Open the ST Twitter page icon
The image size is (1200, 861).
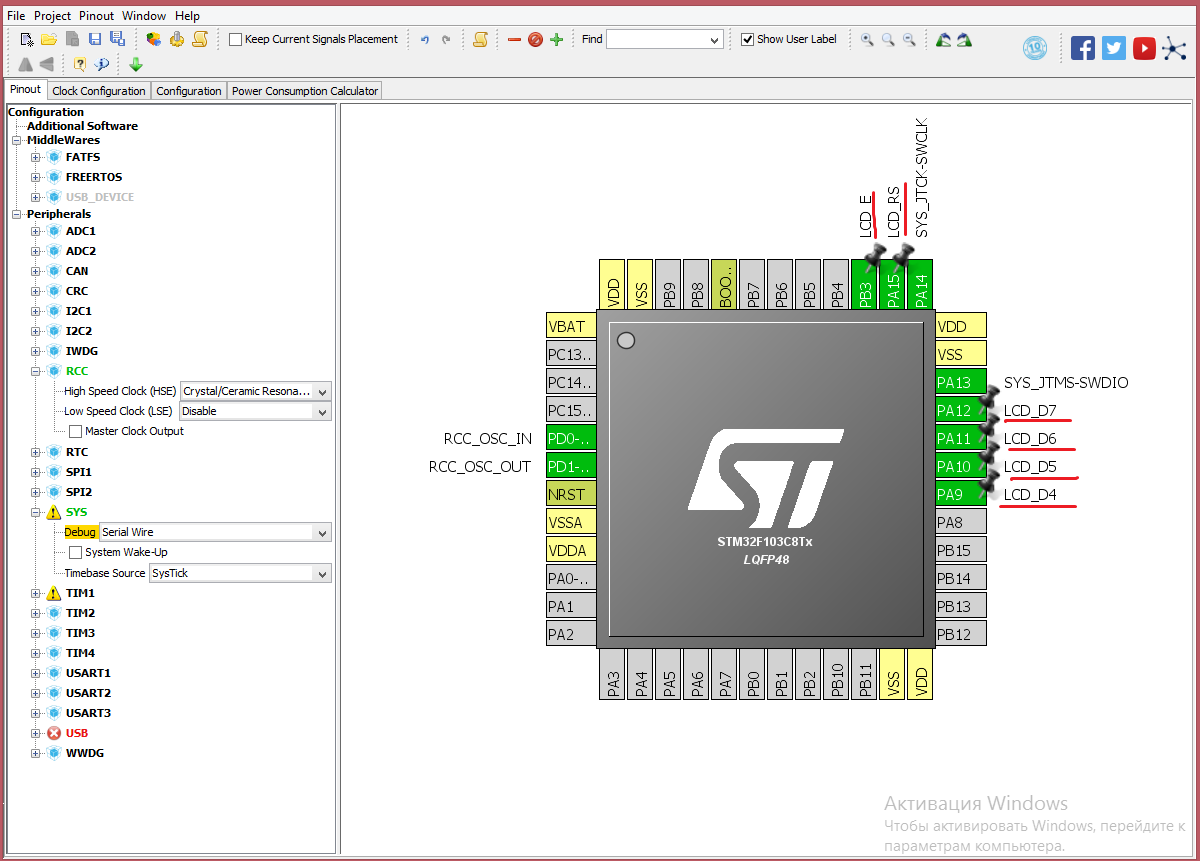point(1114,47)
